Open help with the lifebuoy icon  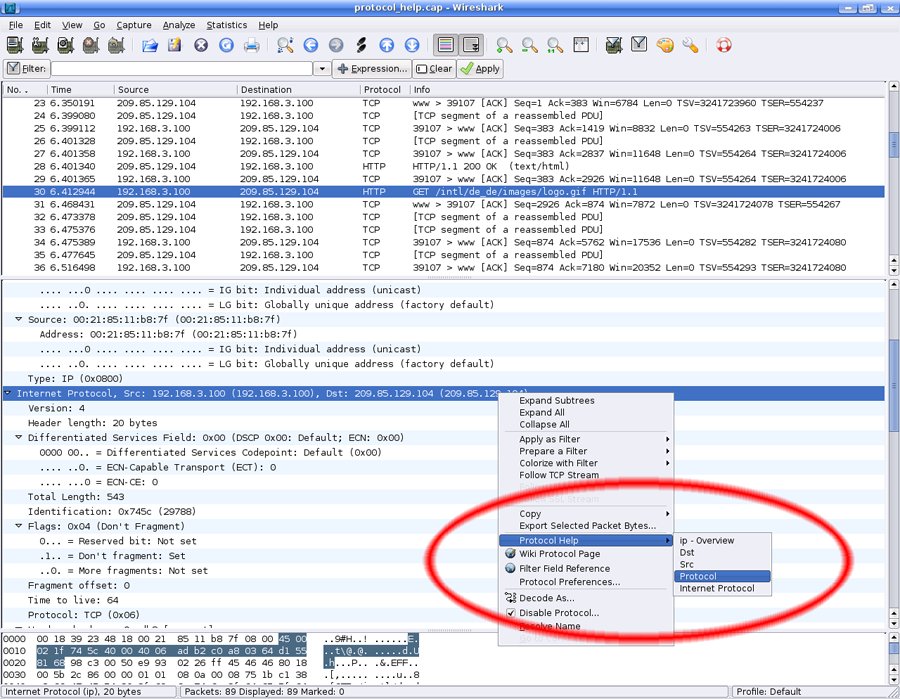coord(724,45)
